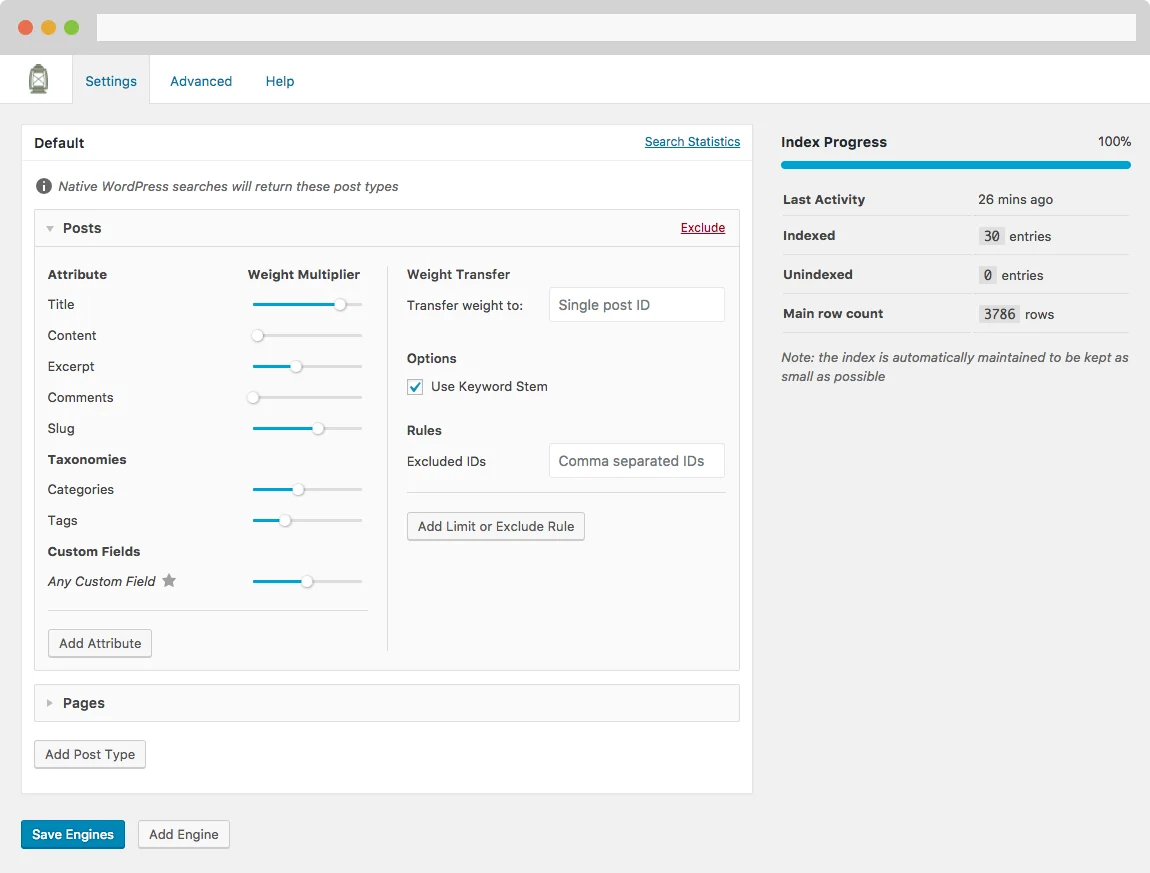Click the SearchWP lantern logo icon

[x=37, y=78]
